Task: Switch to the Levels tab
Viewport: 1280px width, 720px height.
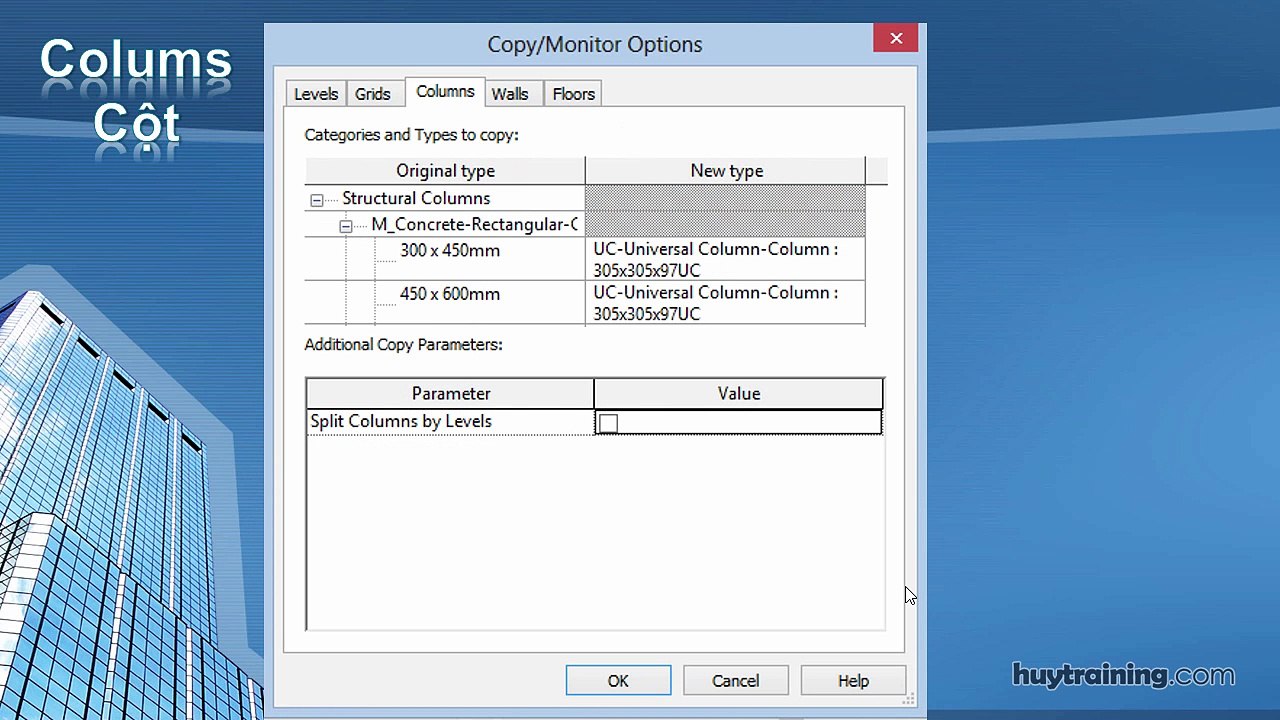Action: [x=316, y=94]
